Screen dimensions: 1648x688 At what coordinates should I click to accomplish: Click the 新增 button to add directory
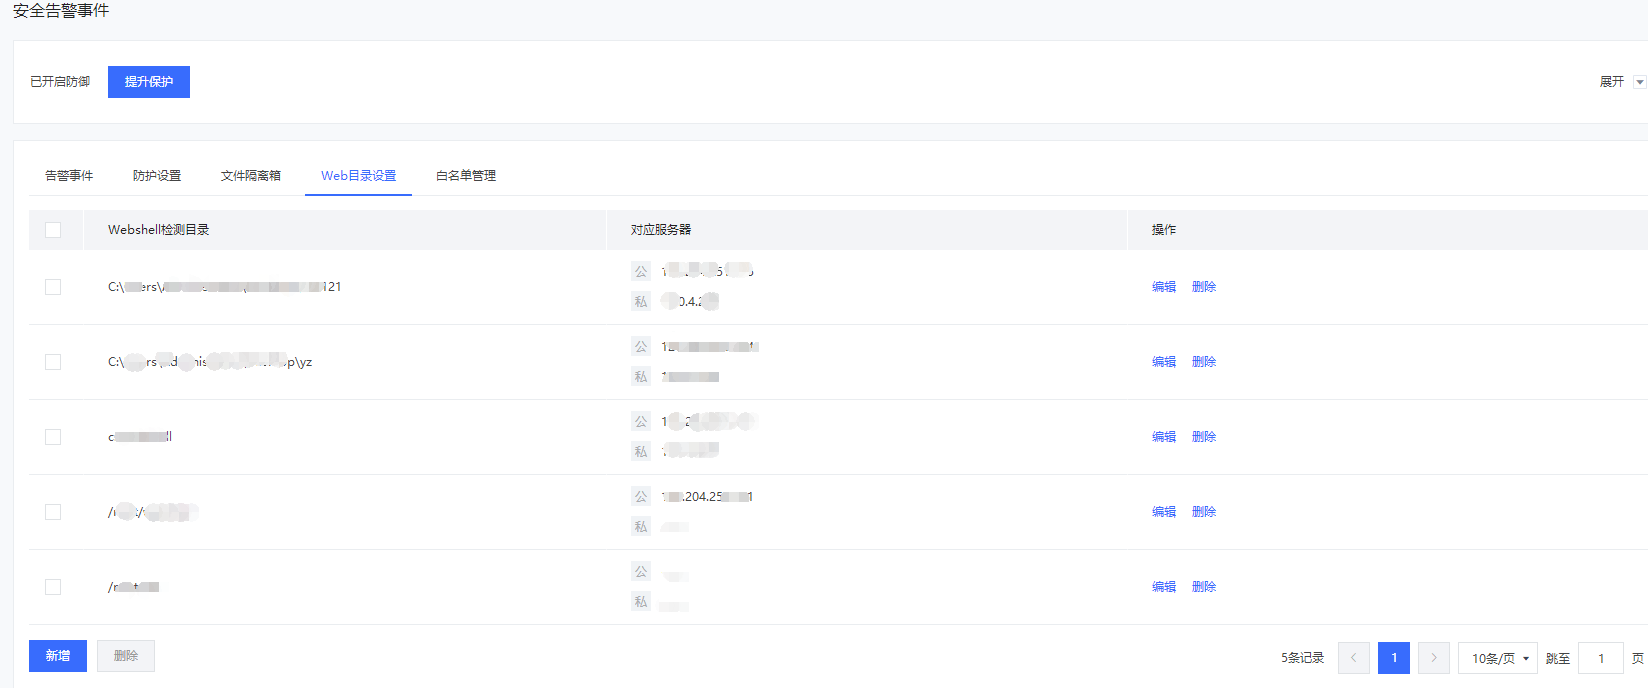[58, 656]
